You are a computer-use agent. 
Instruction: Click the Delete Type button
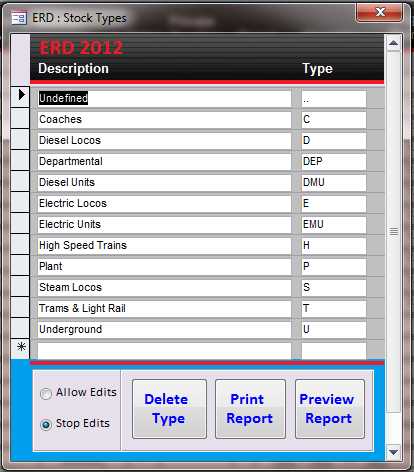[169, 409]
